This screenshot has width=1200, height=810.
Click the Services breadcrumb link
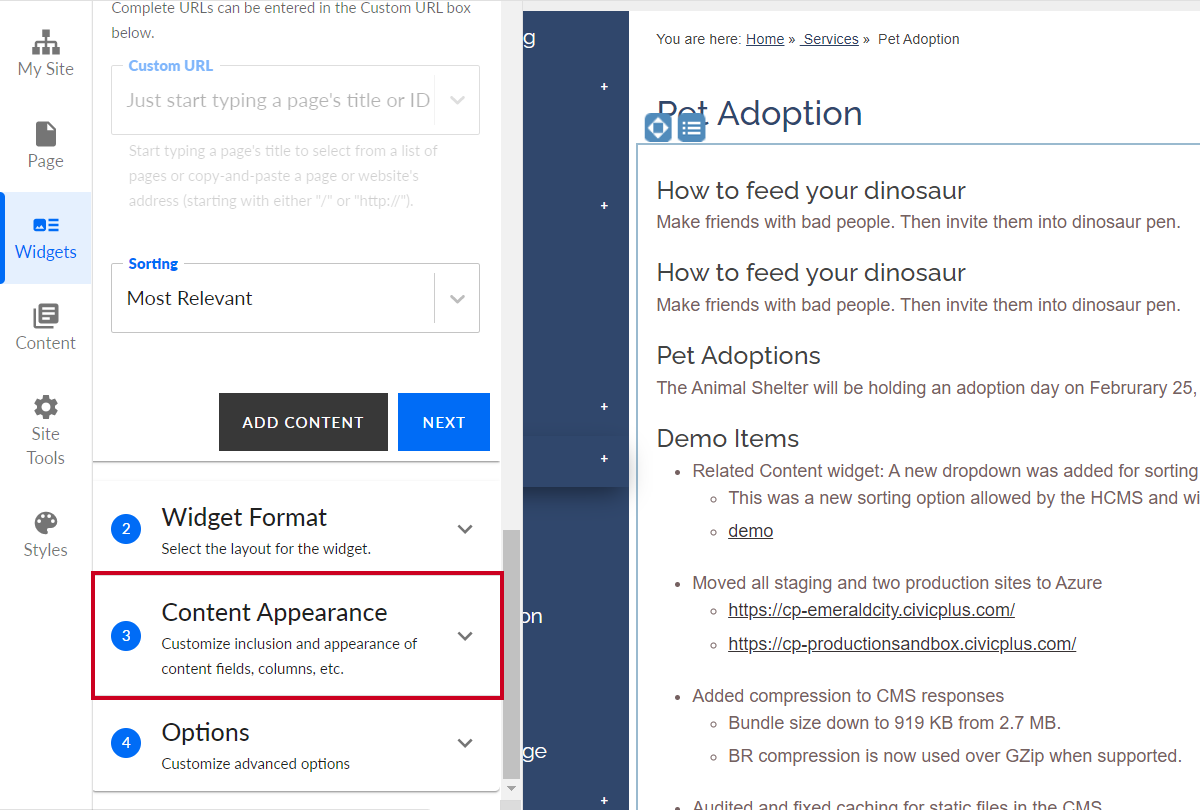coord(830,39)
